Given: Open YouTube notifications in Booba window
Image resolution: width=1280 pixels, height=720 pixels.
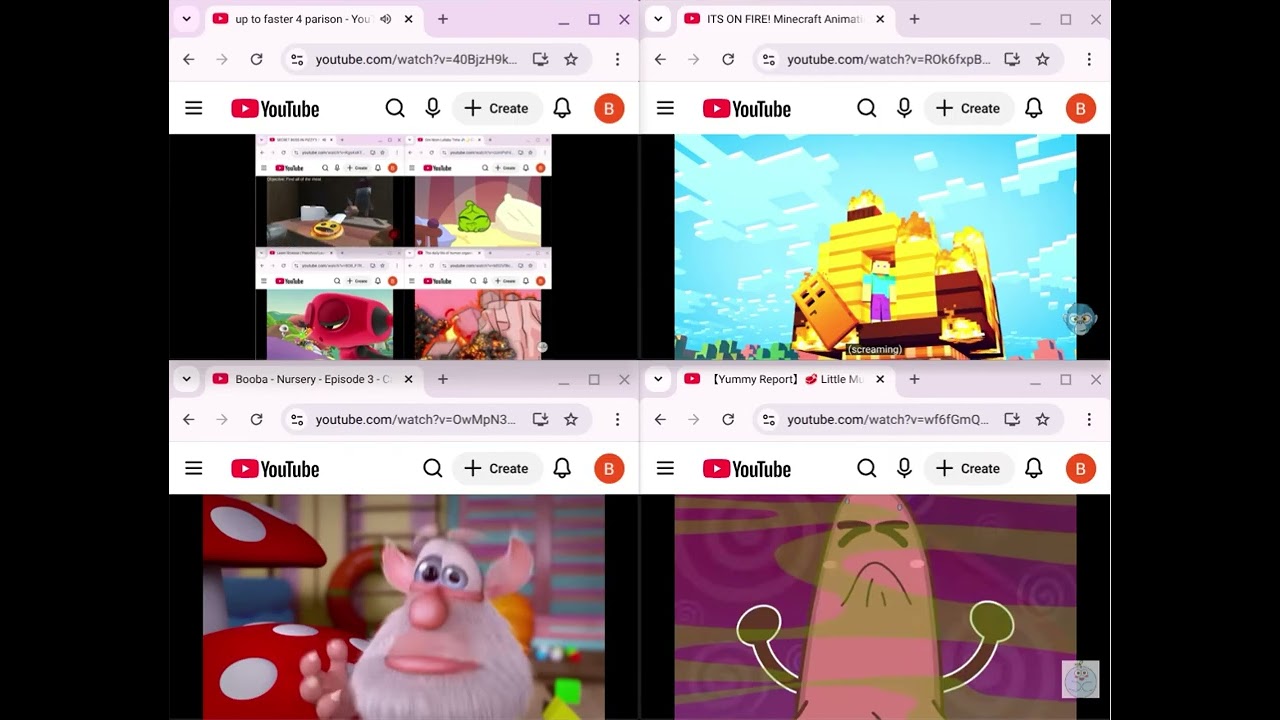Looking at the screenshot, I should [563, 468].
